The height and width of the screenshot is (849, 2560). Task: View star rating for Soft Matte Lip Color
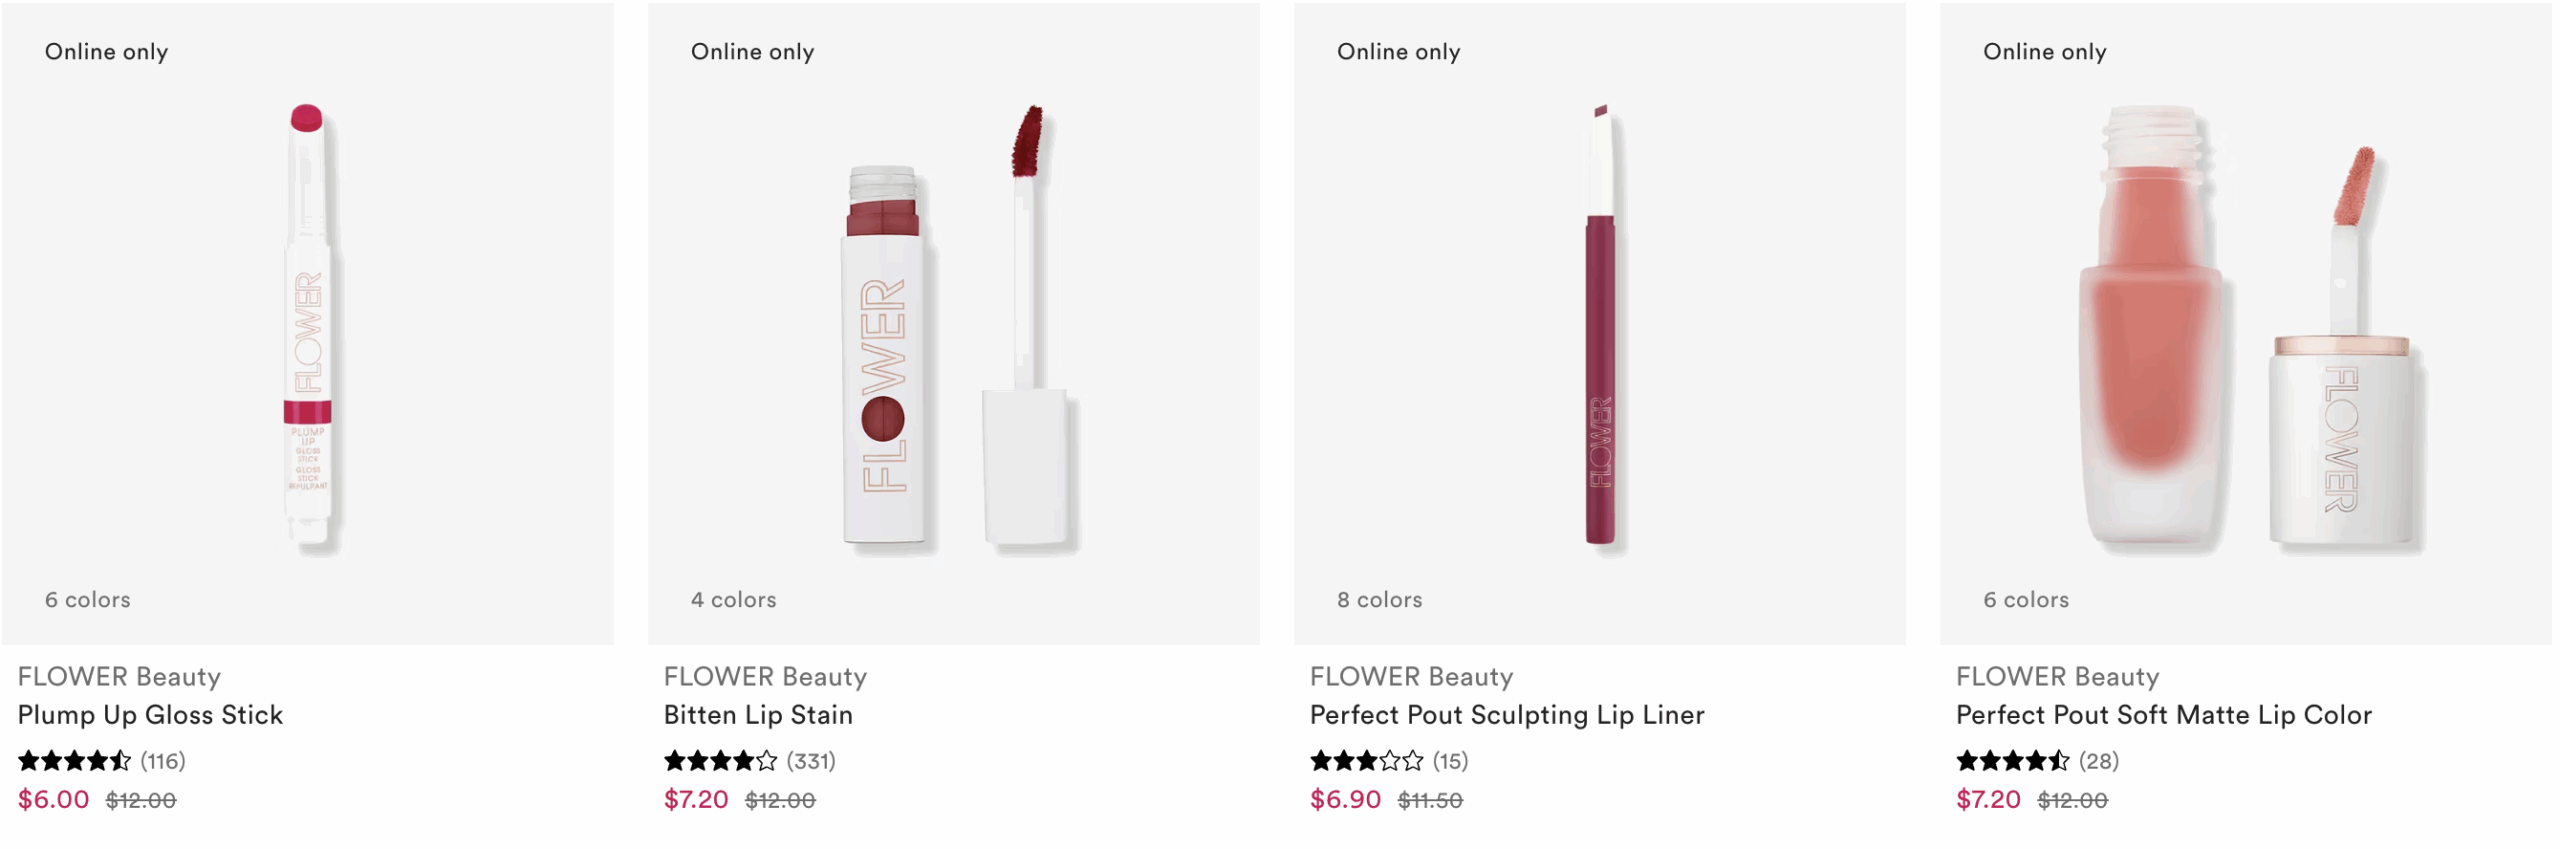click(x=2012, y=761)
